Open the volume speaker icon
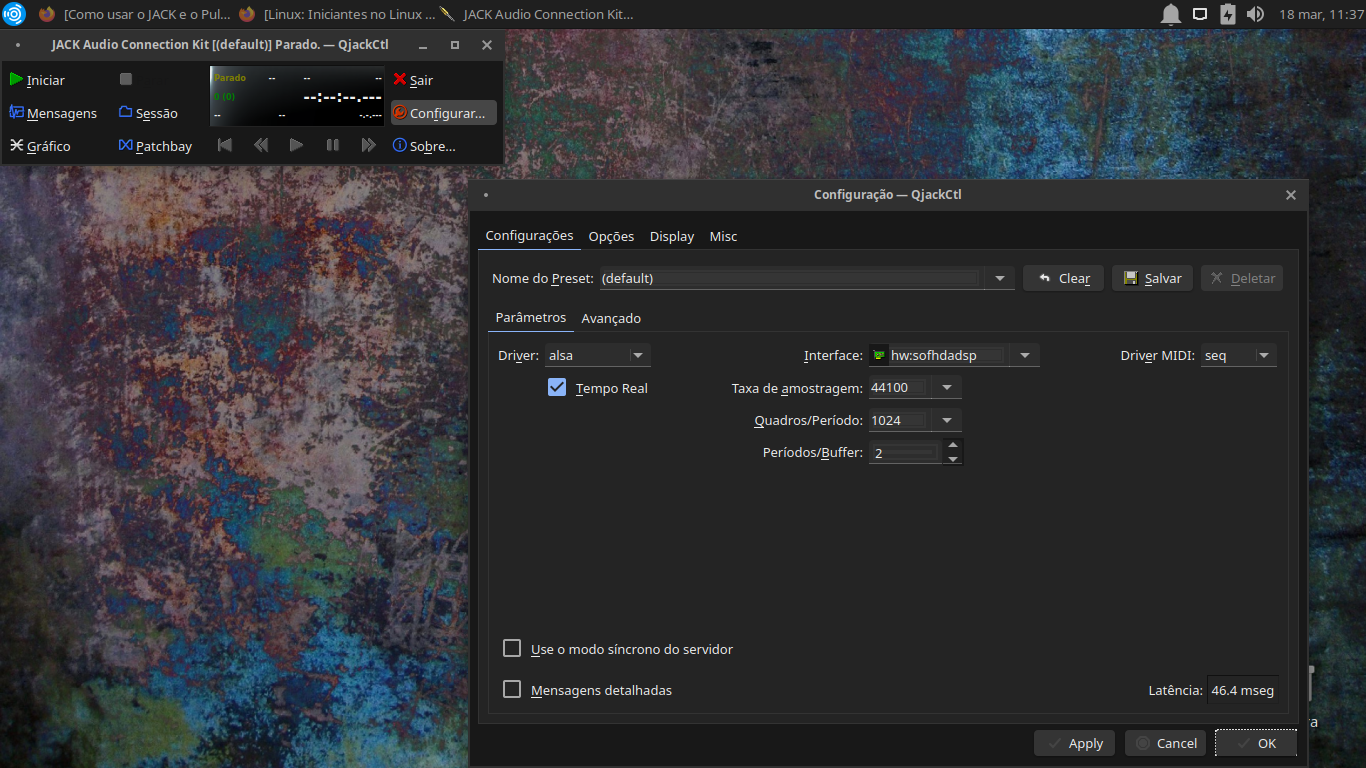The image size is (1366, 768). click(x=1256, y=14)
